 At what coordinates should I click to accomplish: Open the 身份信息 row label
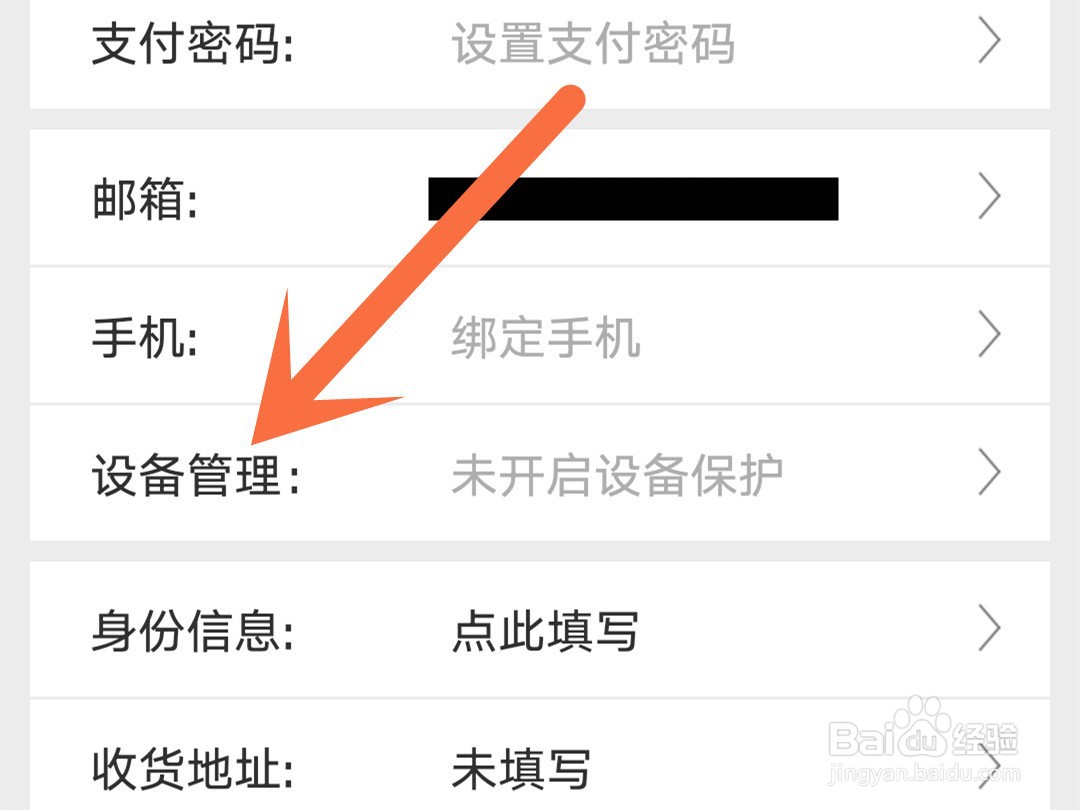pos(194,630)
